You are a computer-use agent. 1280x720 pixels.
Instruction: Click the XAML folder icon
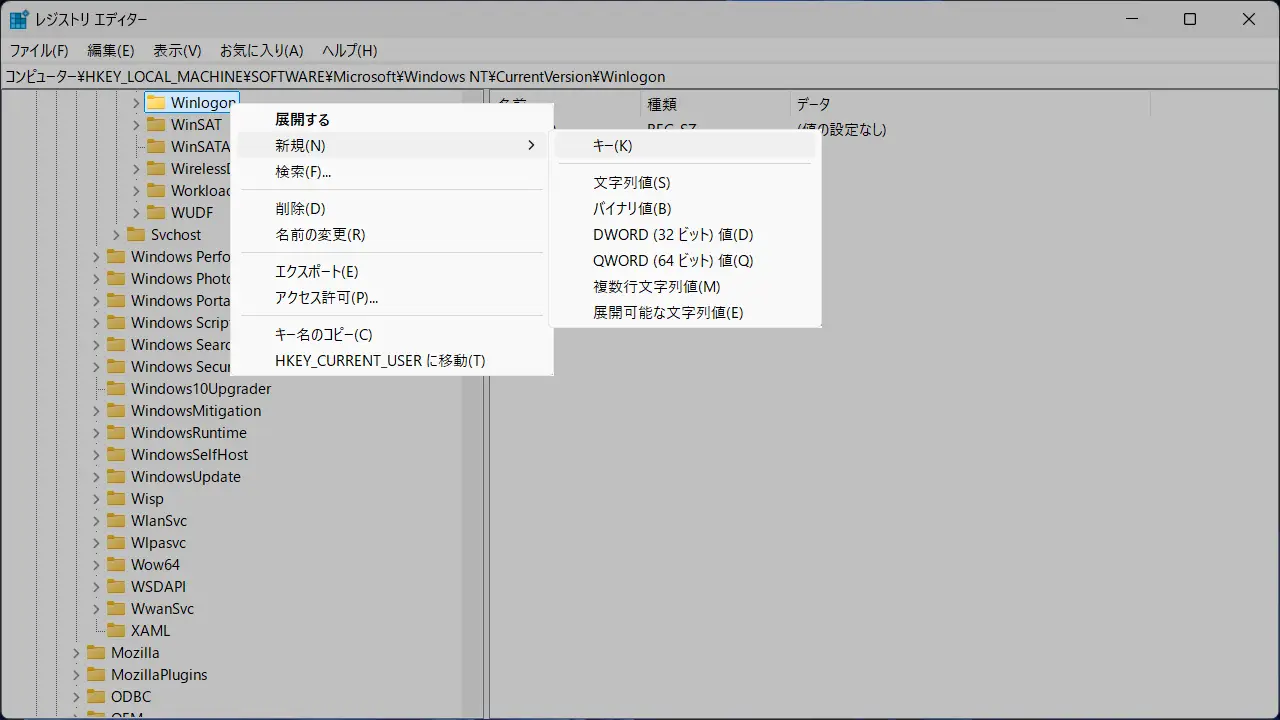coord(116,631)
